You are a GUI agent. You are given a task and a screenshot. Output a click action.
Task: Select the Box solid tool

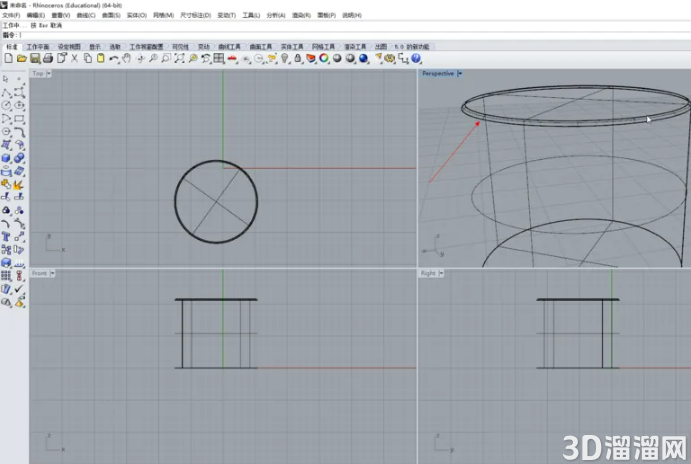point(6,158)
